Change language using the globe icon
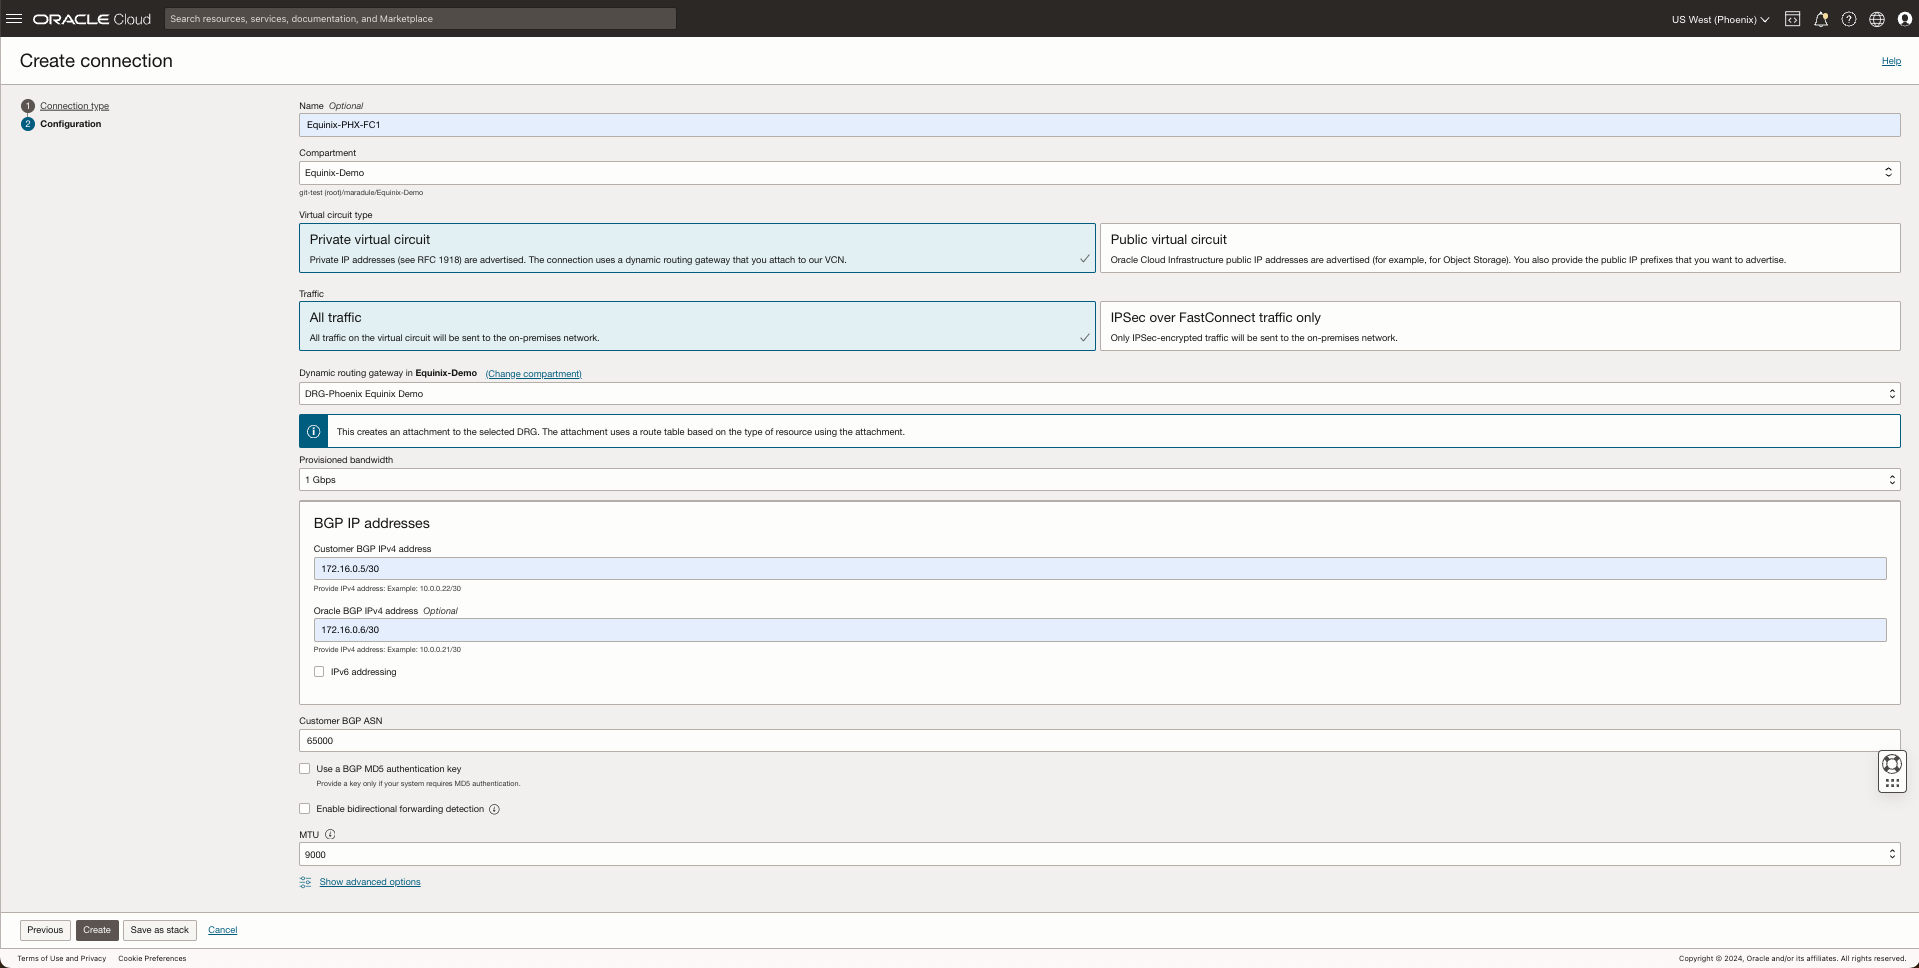The height and width of the screenshot is (968, 1919). tap(1876, 19)
